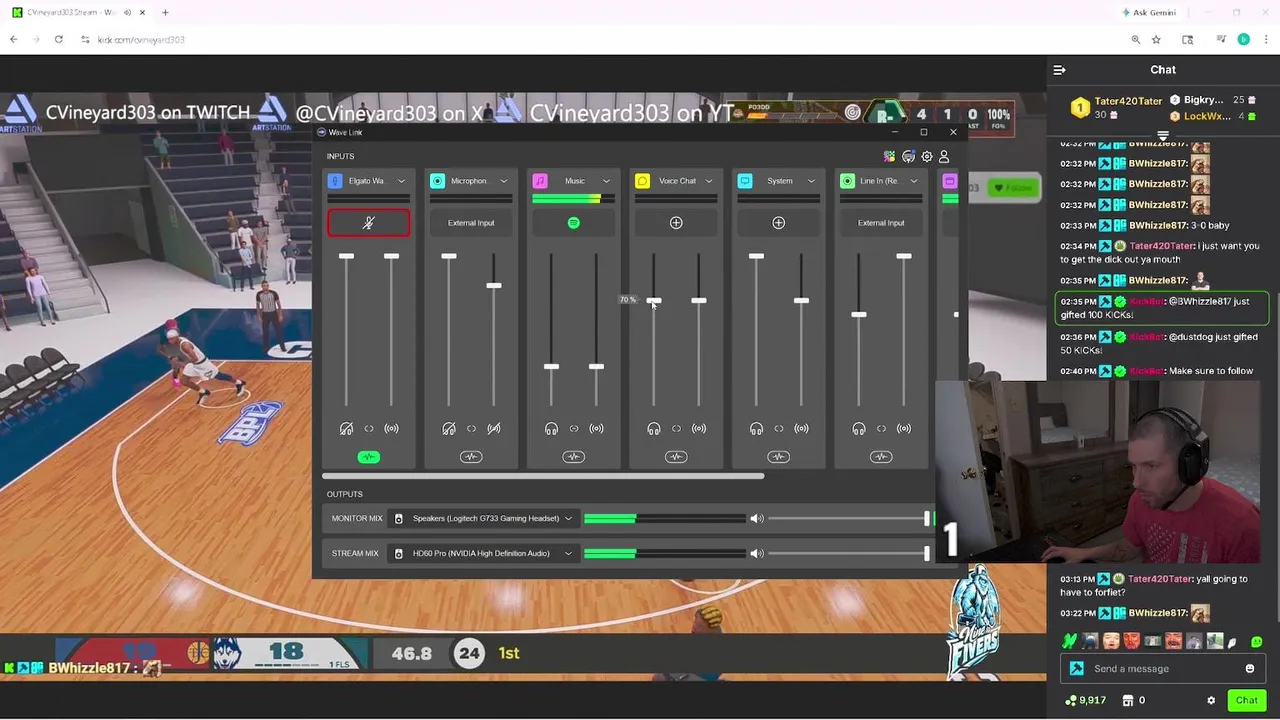
Task: Open audio effects for System channel
Action: pos(778,457)
